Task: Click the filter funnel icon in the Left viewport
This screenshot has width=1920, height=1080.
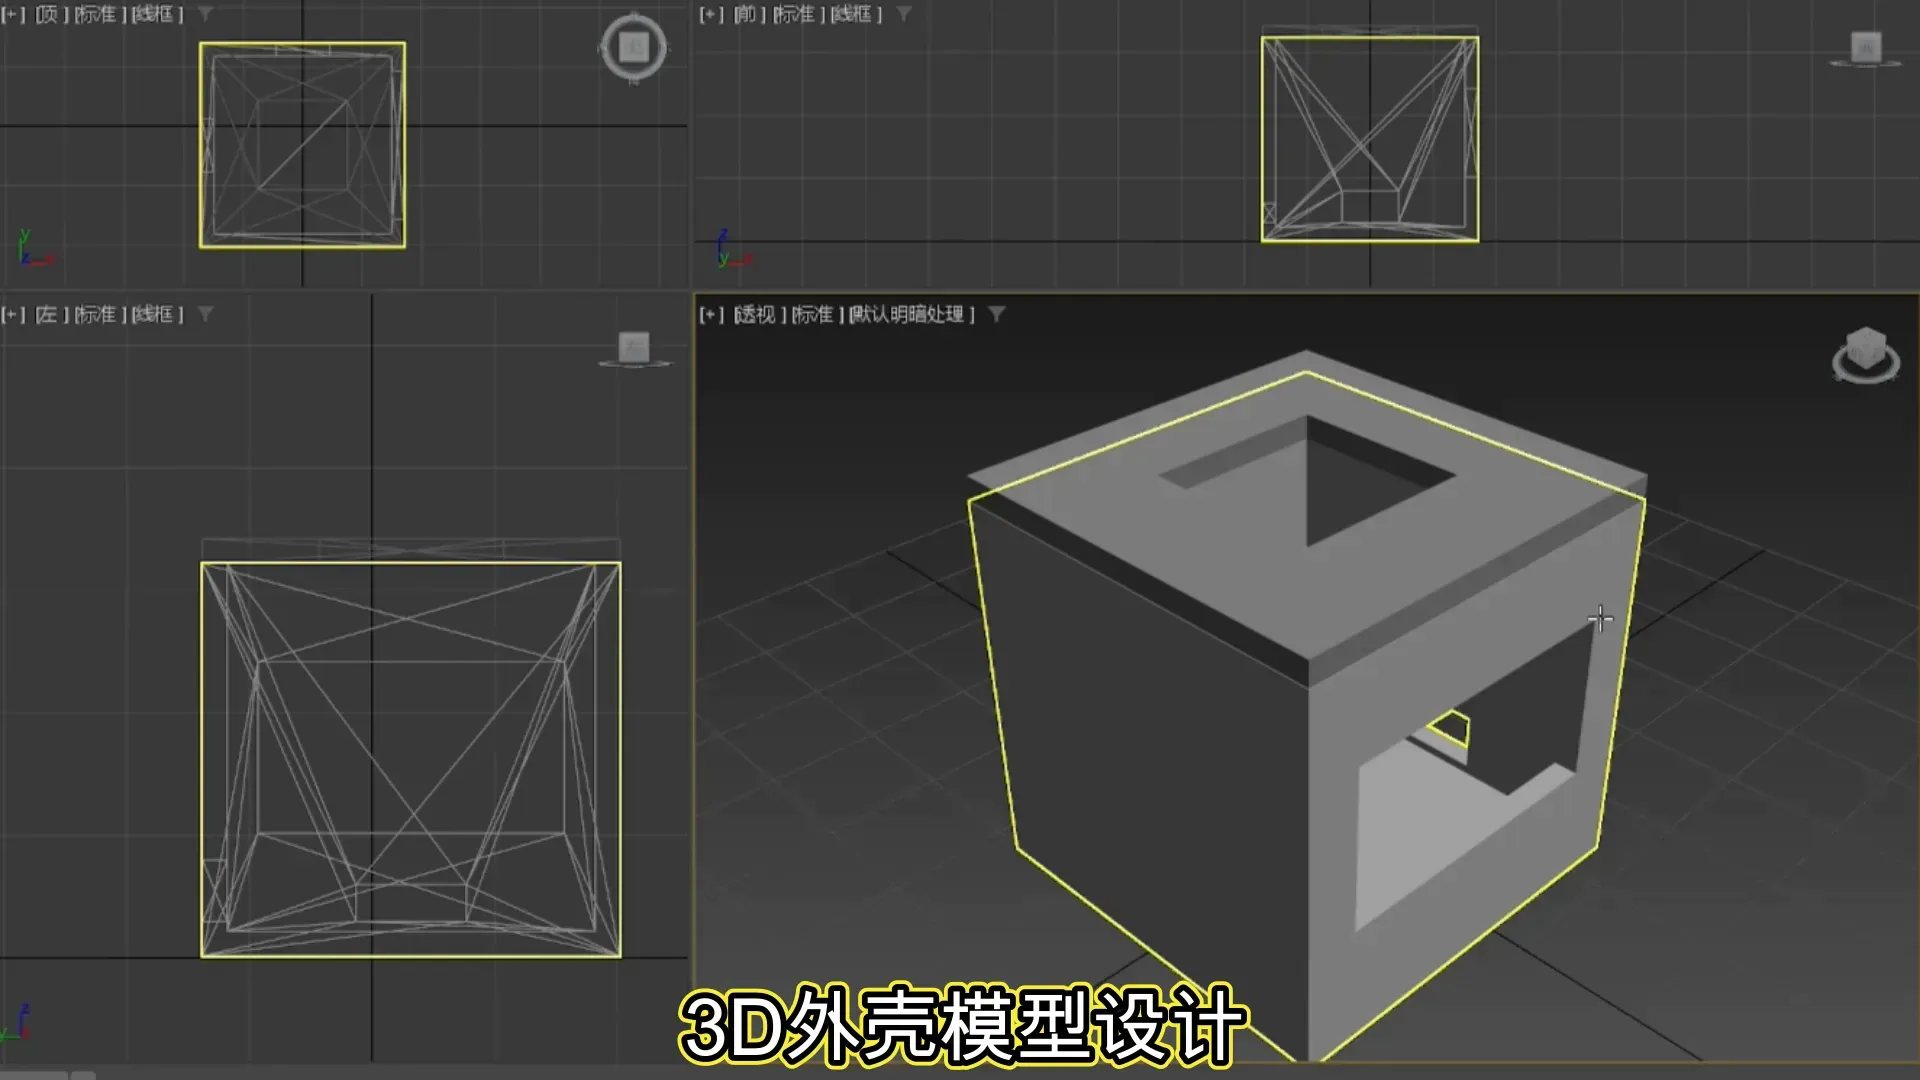Action: click(205, 314)
